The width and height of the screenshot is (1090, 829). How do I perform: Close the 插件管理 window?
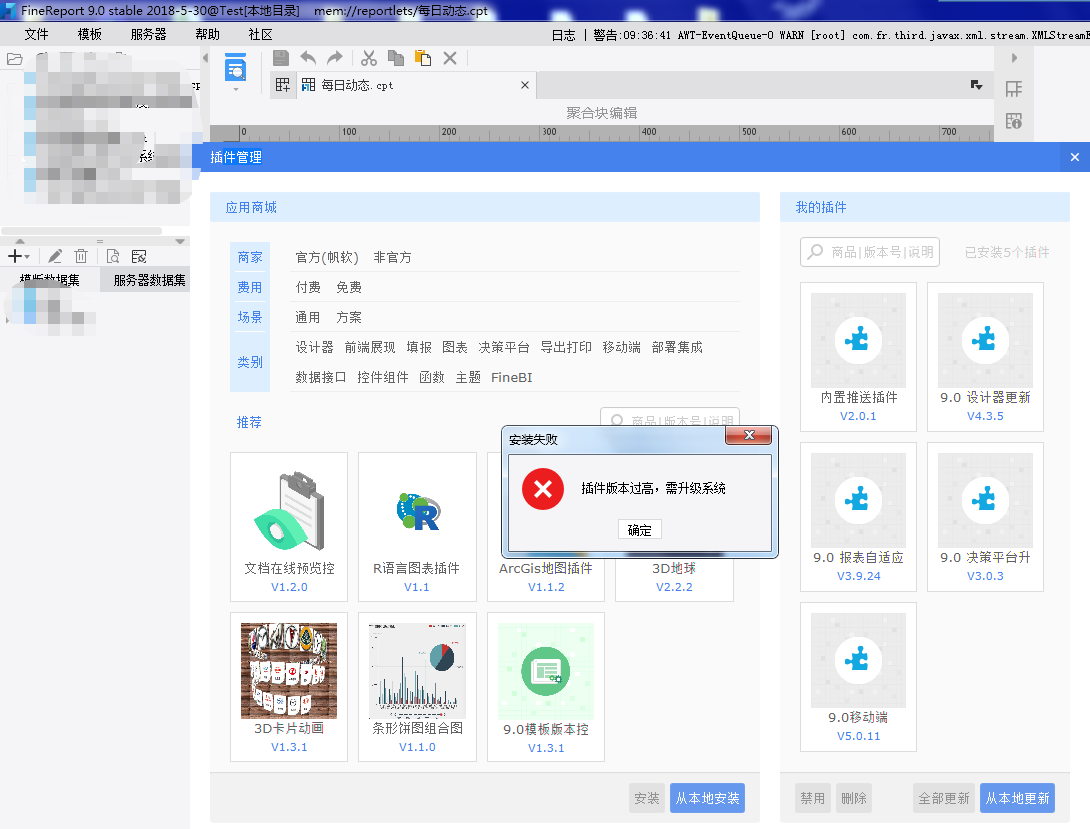click(x=1075, y=157)
